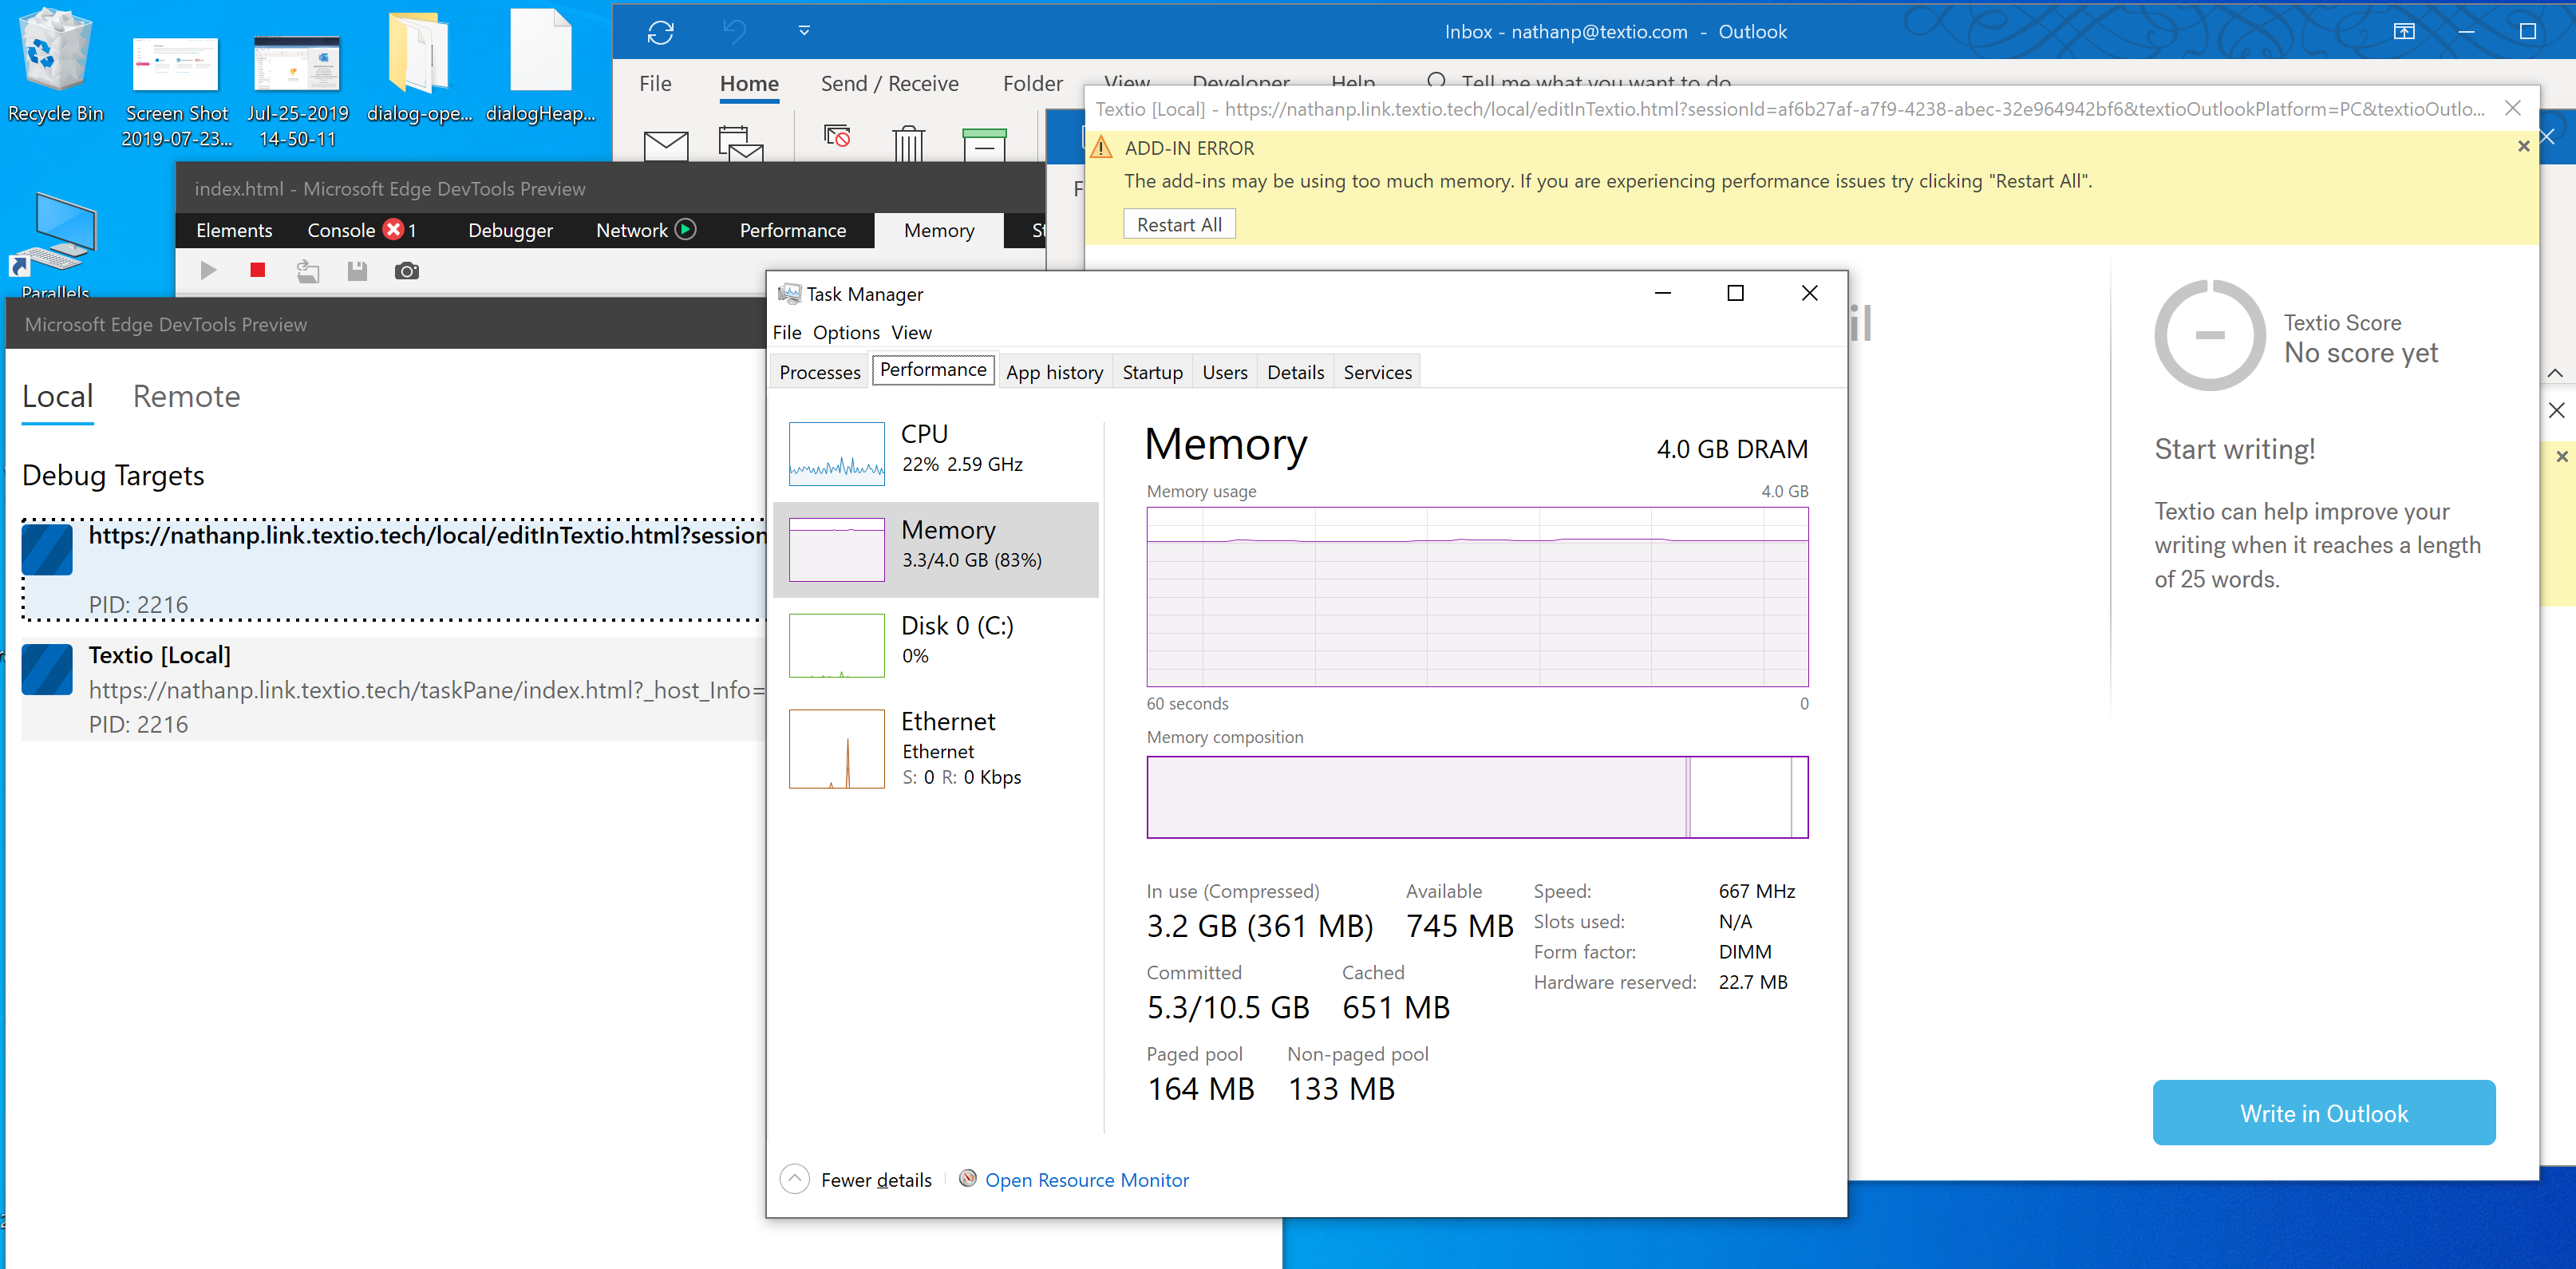Viewport: 2576px width, 1269px height.
Task: Open Resource Monitor link
Action: pos(1086,1180)
